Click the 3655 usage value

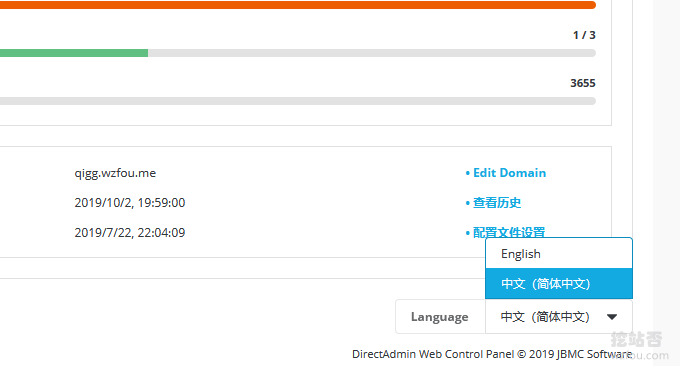[583, 83]
